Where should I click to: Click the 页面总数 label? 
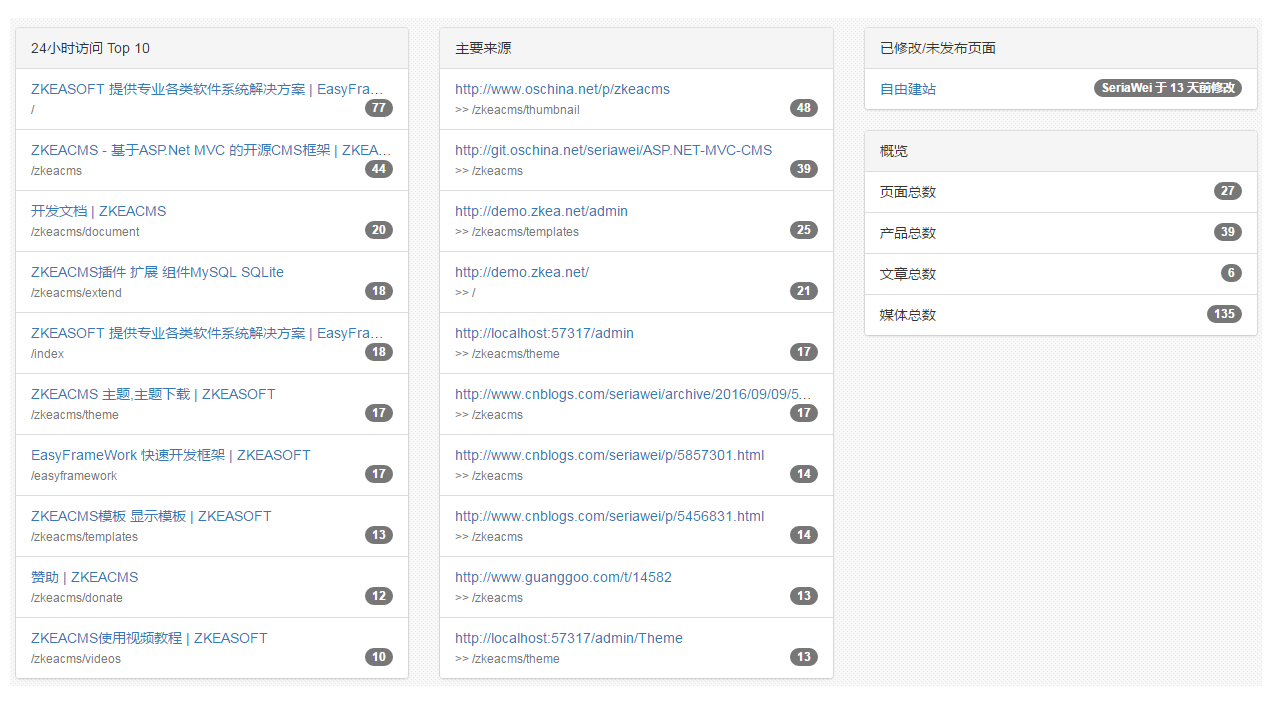click(908, 192)
